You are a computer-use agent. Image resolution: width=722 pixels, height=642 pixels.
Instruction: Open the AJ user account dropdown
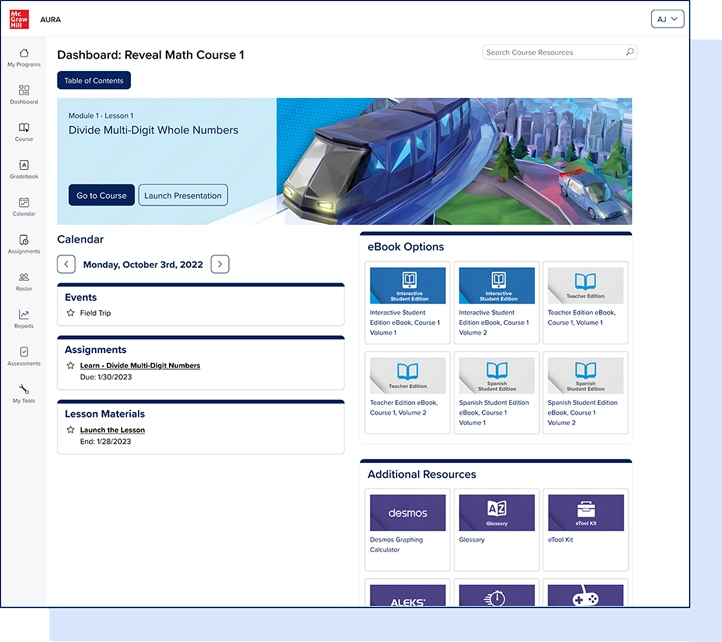pyautogui.click(x=667, y=19)
